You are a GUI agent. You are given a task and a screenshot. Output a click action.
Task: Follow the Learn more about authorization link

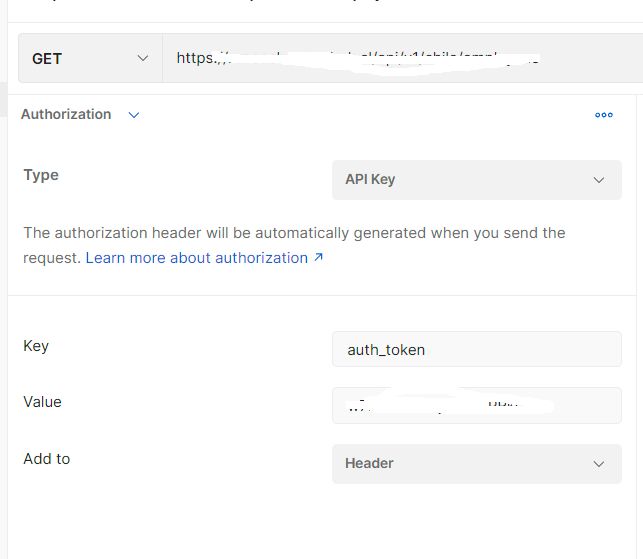(x=204, y=258)
